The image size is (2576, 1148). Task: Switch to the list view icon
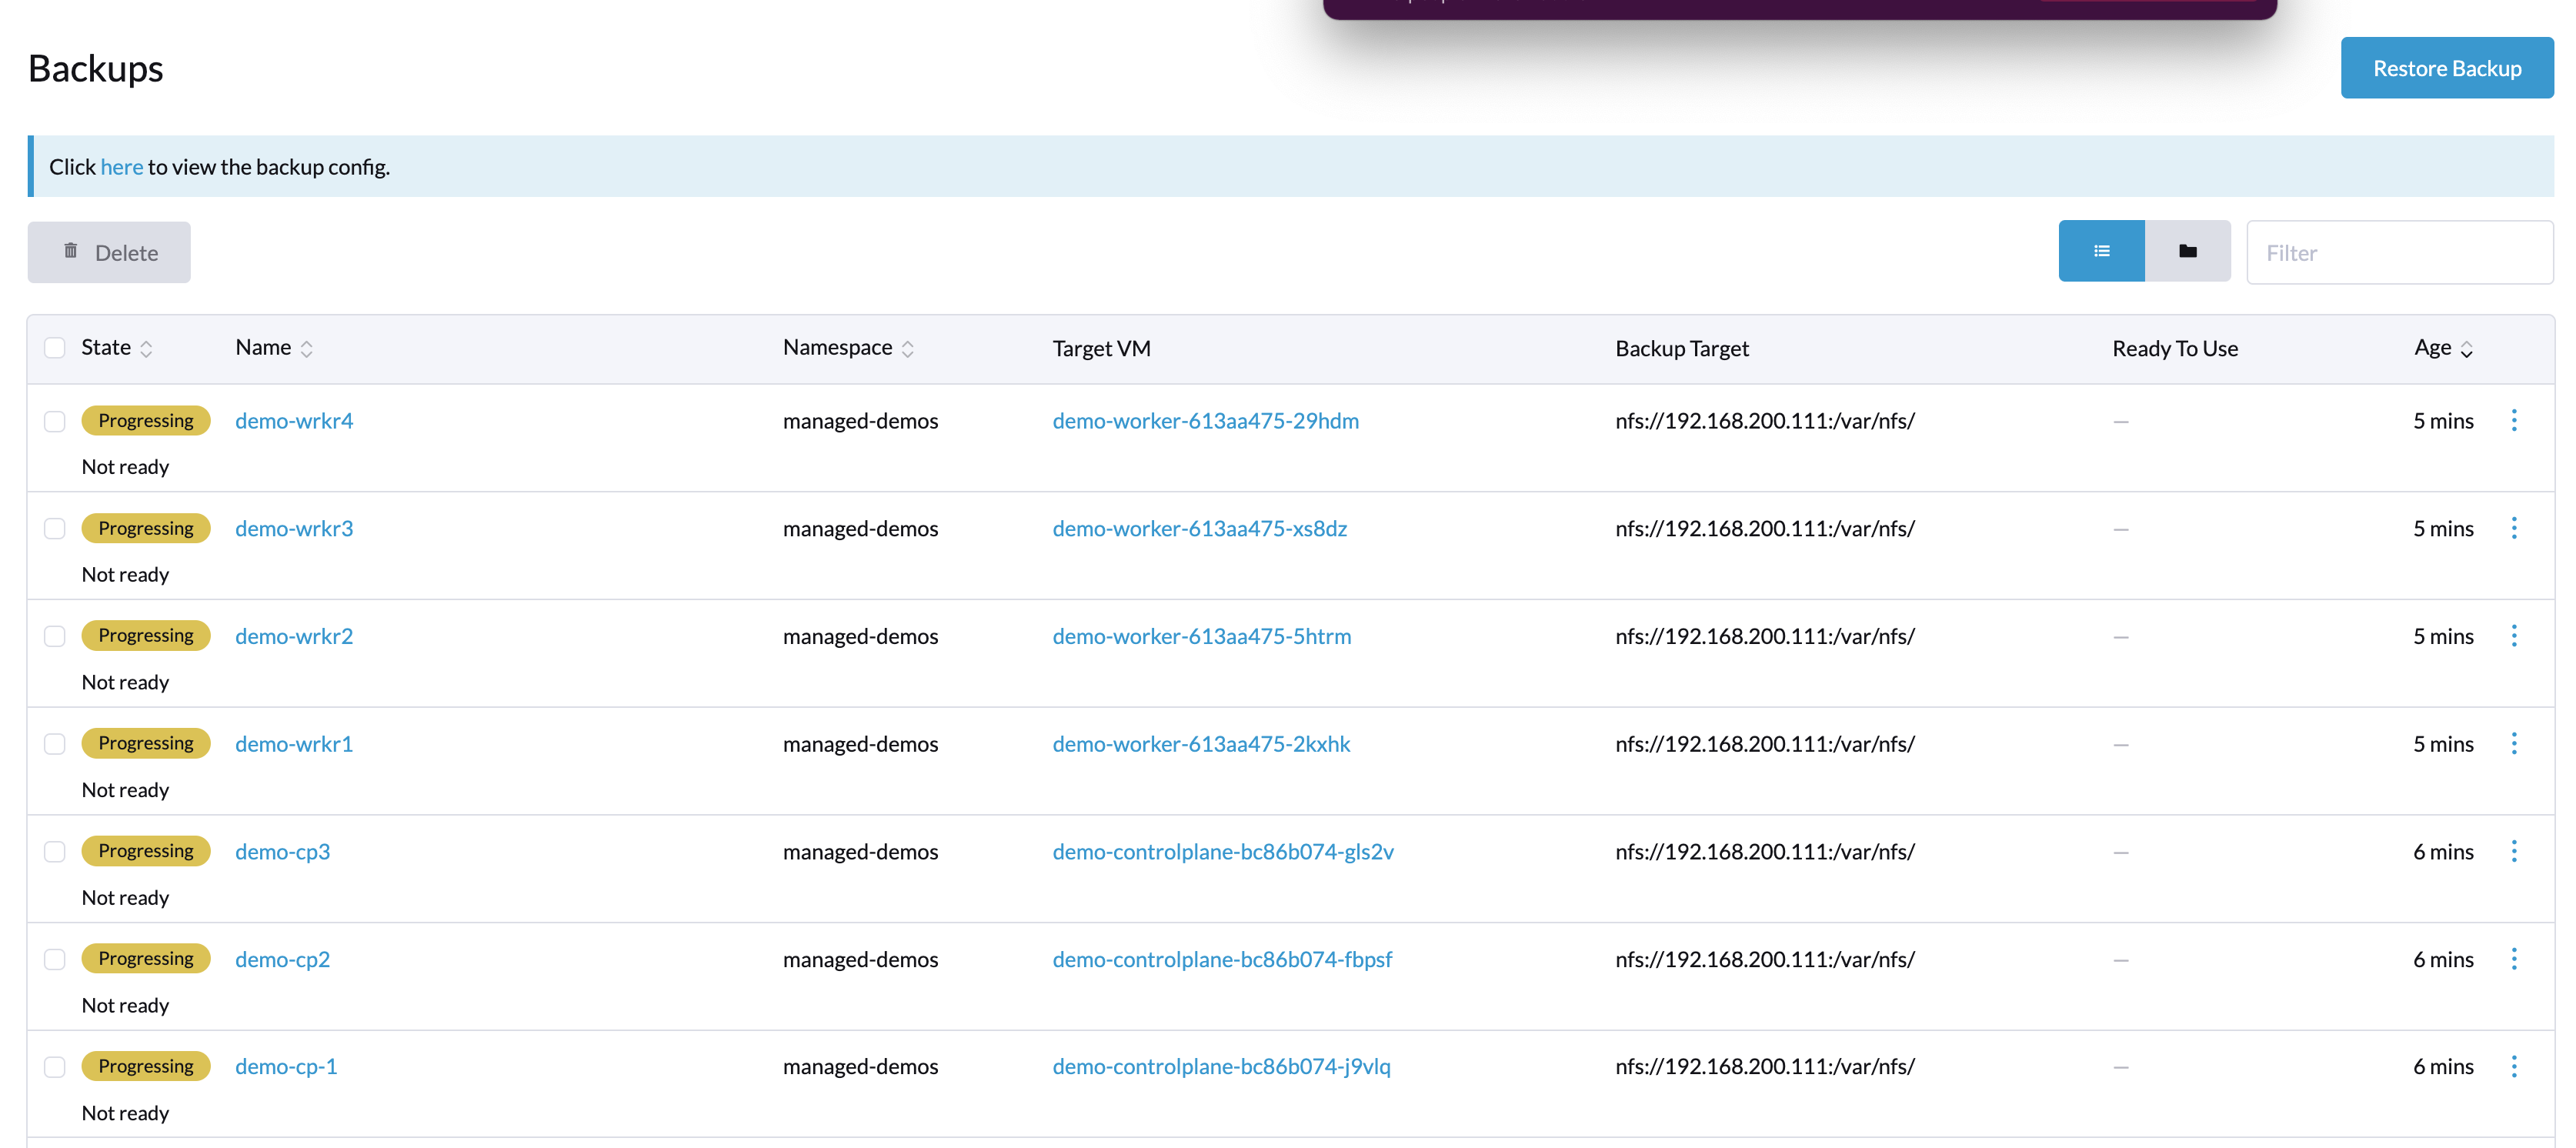click(2101, 251)
